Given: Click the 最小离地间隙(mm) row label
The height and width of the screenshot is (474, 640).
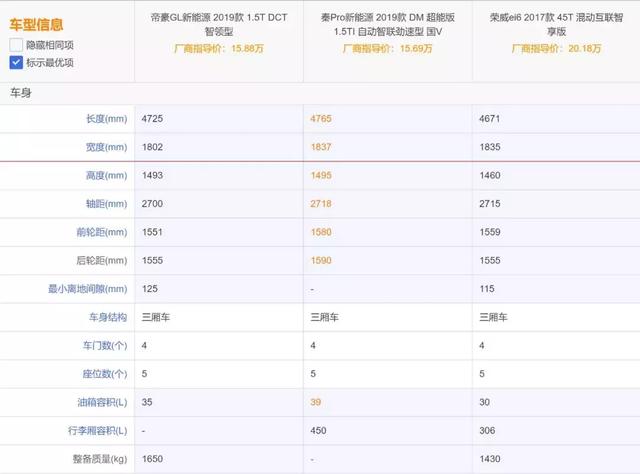Looking at the screenshot, I should 88,289.
